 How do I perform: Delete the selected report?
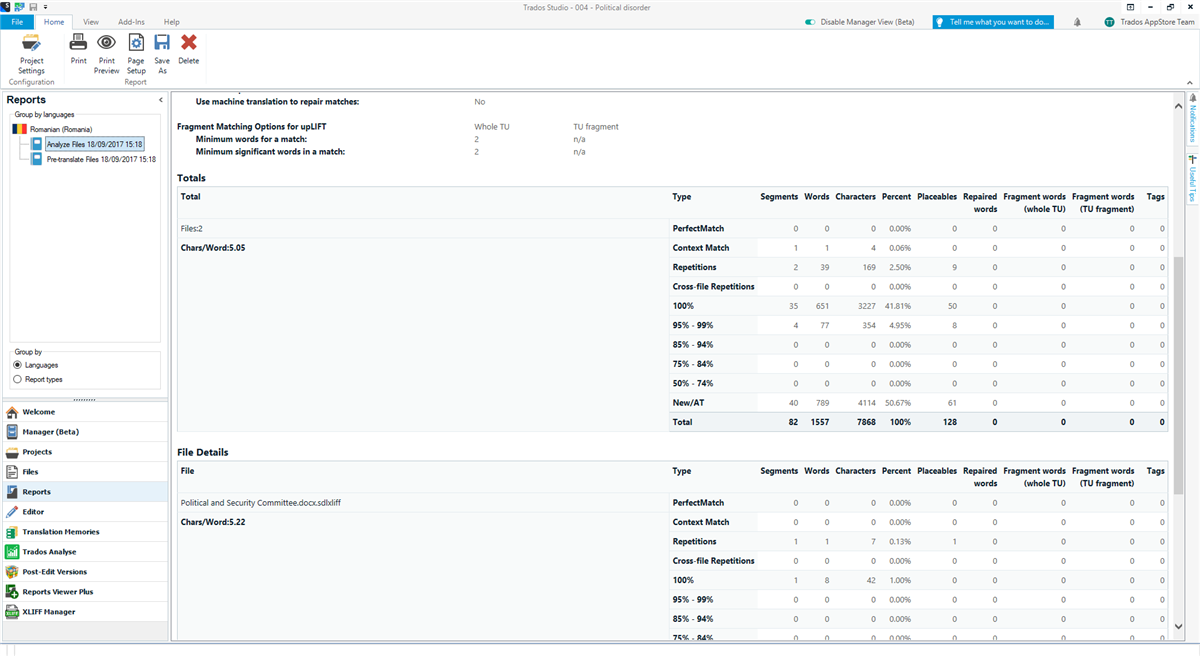[x=188, y=49]
